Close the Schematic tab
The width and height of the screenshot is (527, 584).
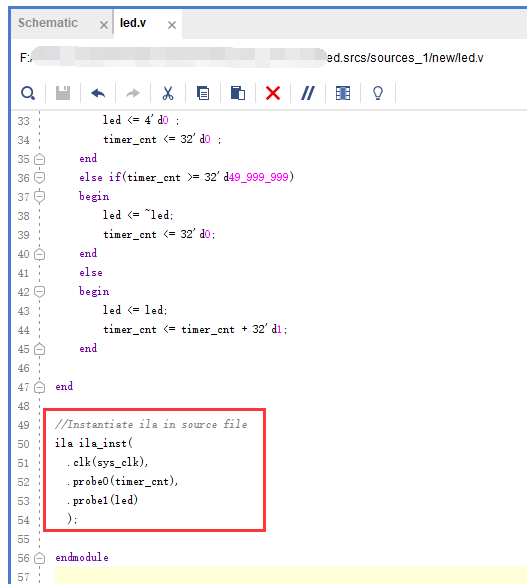(104, 25)
